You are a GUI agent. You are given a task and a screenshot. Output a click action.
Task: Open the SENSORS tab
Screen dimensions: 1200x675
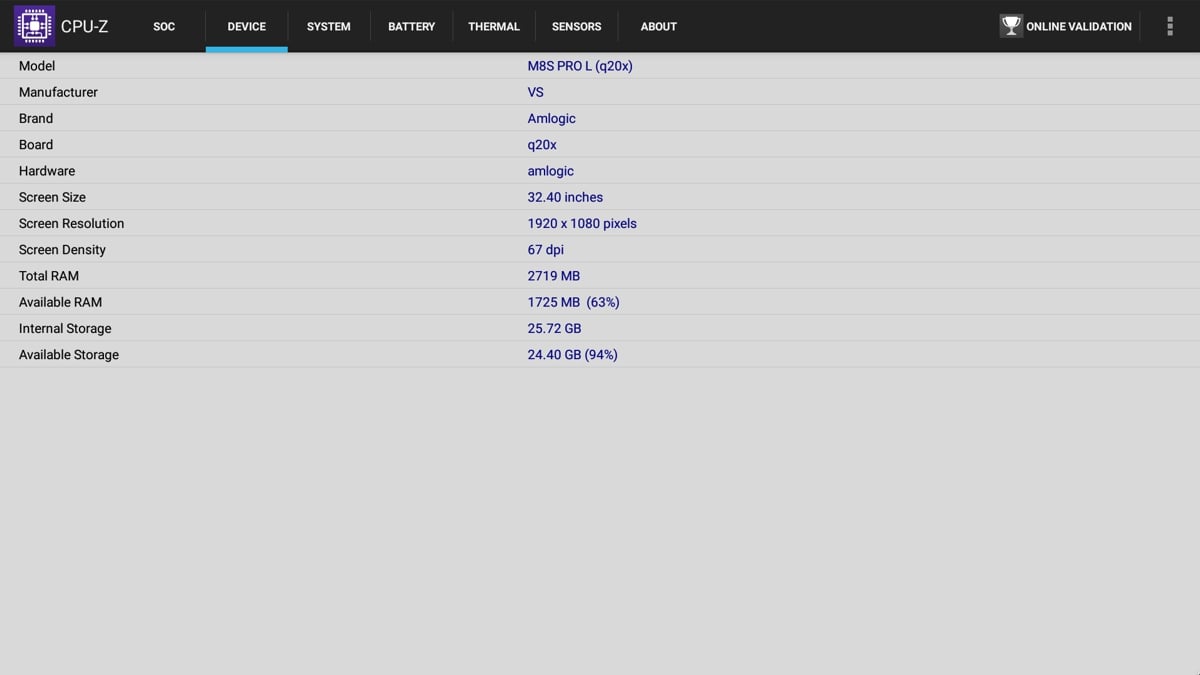[576, 27]
